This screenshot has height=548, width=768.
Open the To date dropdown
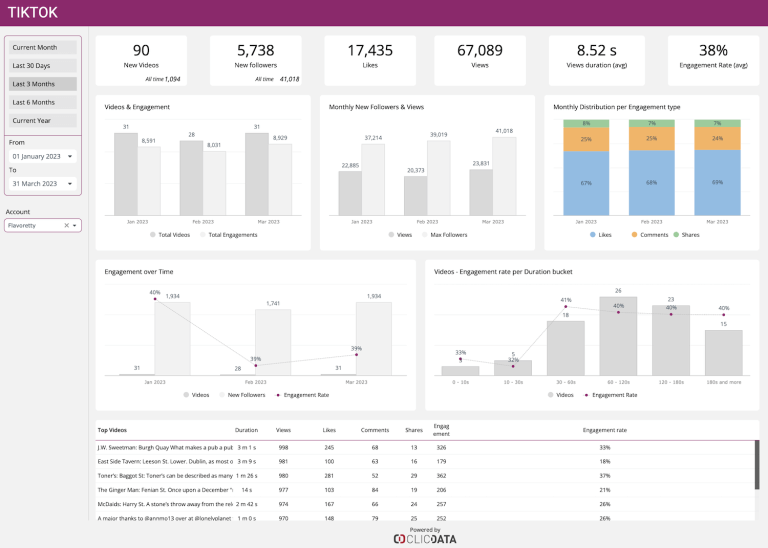click(43, 184)
